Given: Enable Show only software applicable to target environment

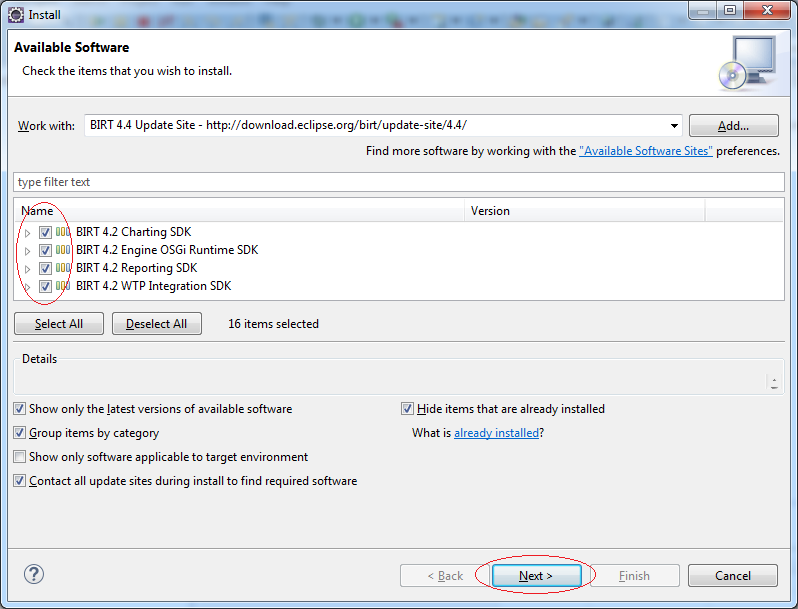Looking at the screenshot, I should tap(19, 456).
